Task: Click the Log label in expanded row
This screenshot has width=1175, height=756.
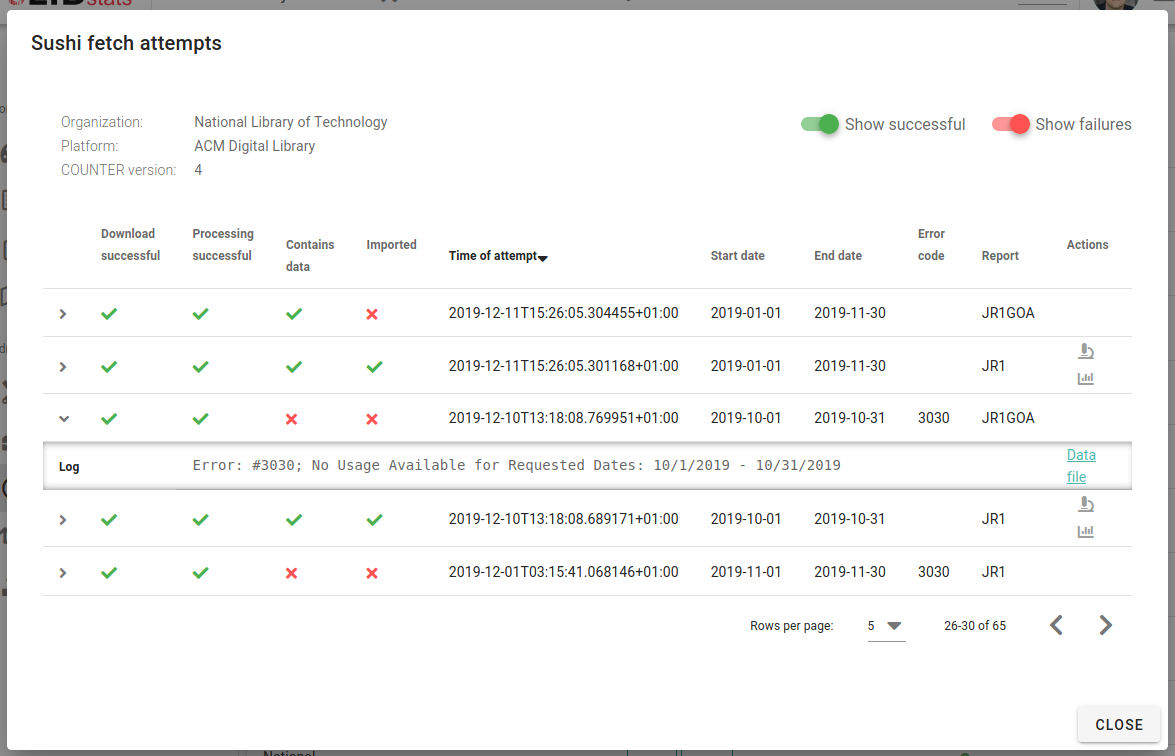Action: tap(69, 467)
